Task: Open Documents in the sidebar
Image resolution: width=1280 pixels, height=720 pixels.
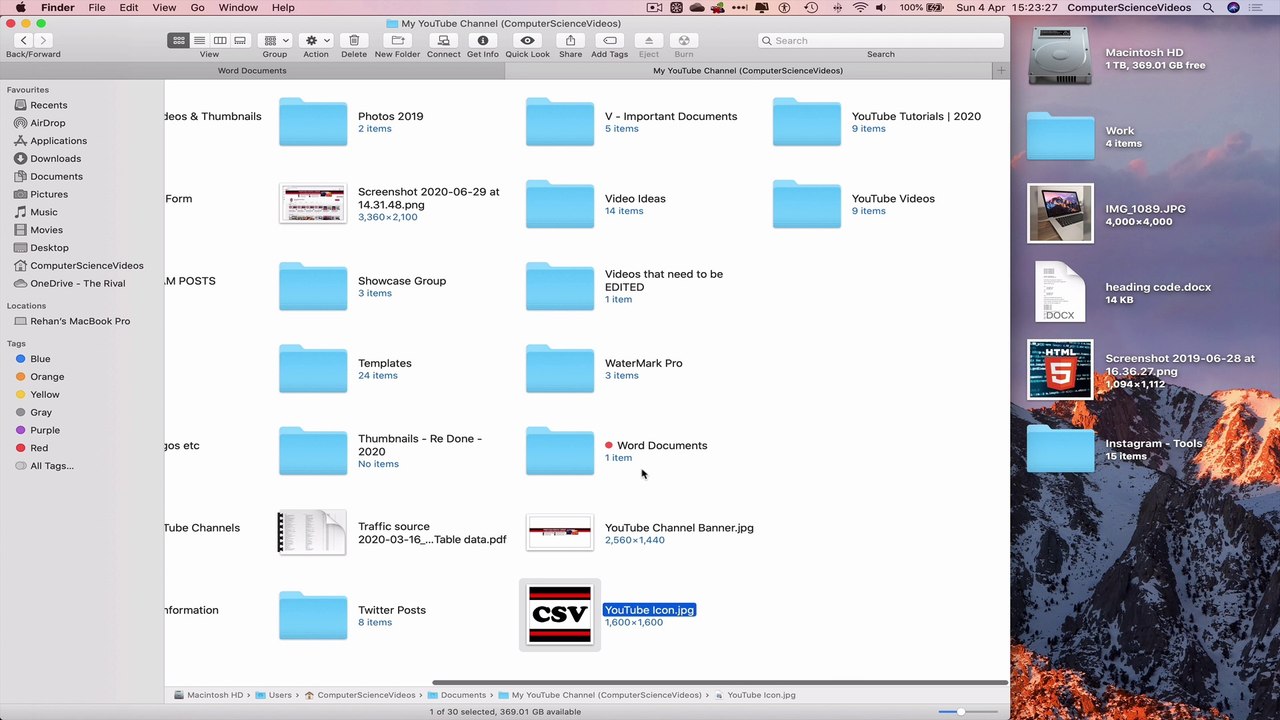Action: [x=56, y=177]
